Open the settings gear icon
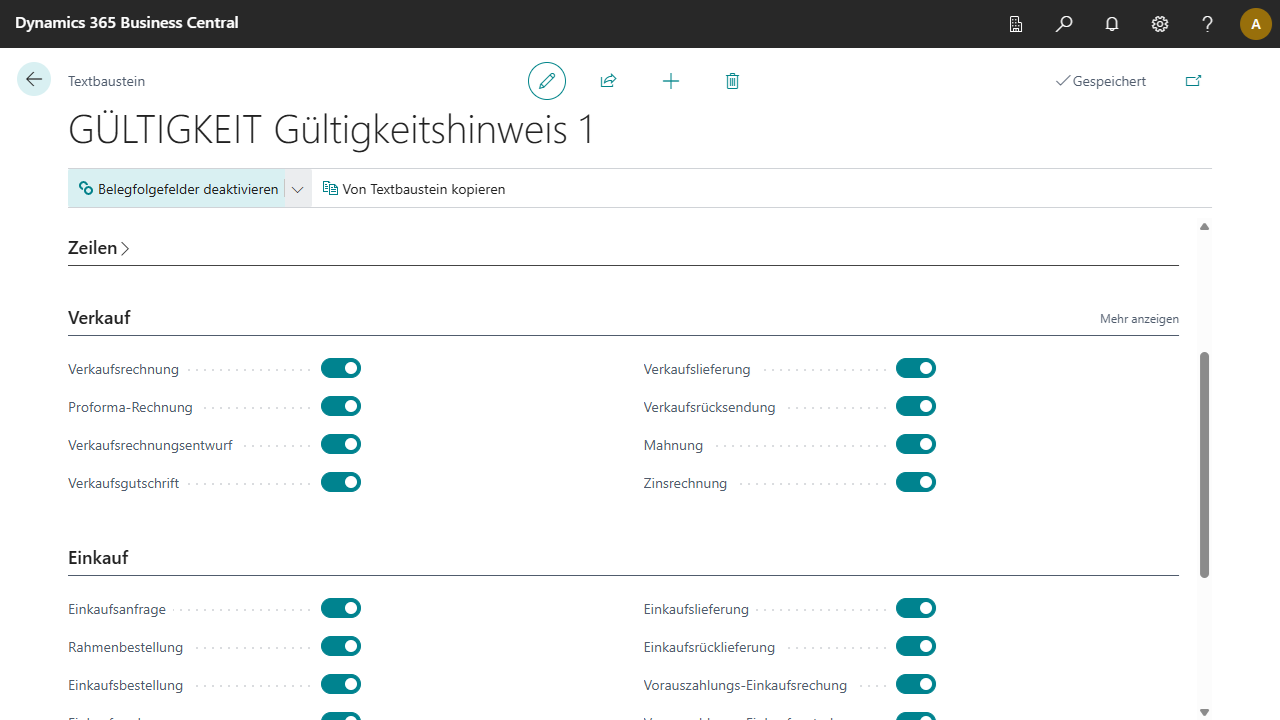 [1160, 24]
